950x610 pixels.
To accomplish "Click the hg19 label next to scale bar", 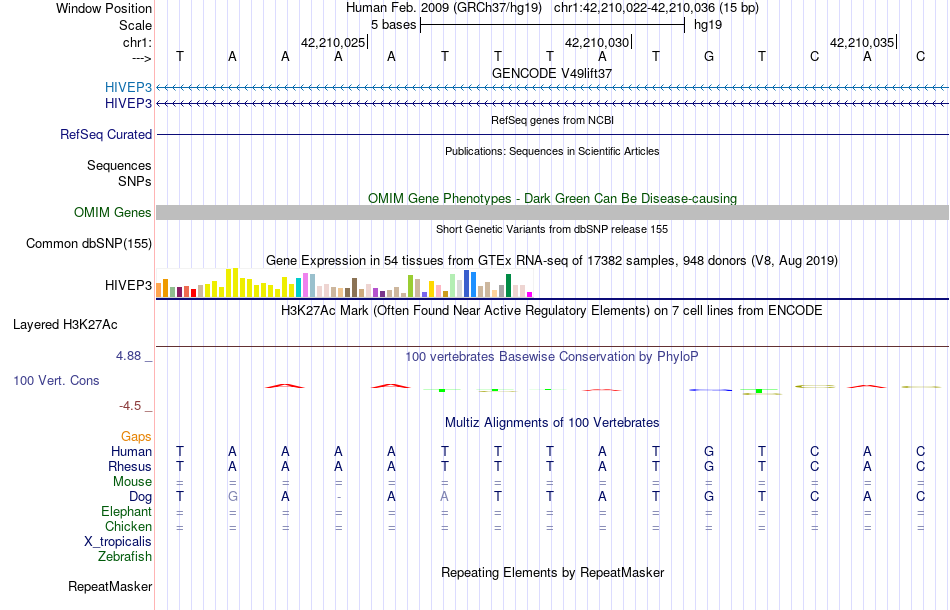I will 708,25.
